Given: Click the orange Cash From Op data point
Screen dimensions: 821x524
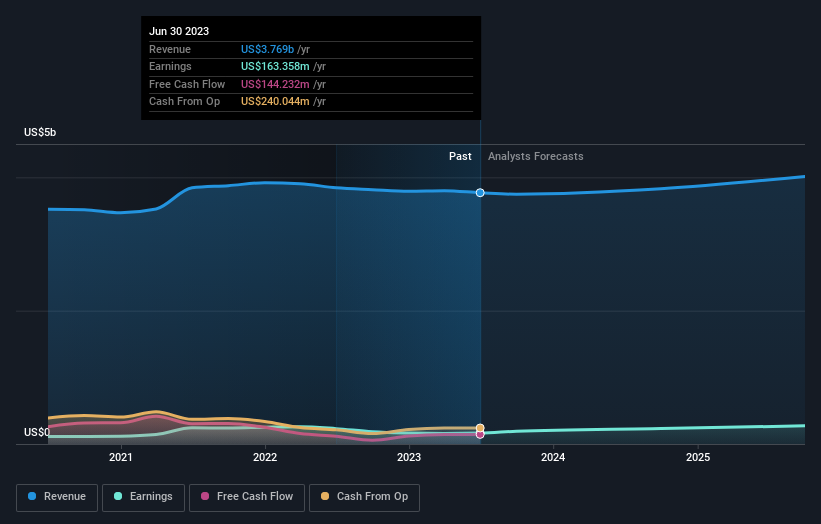Looking at the screenshot, I should coord(480,428).
